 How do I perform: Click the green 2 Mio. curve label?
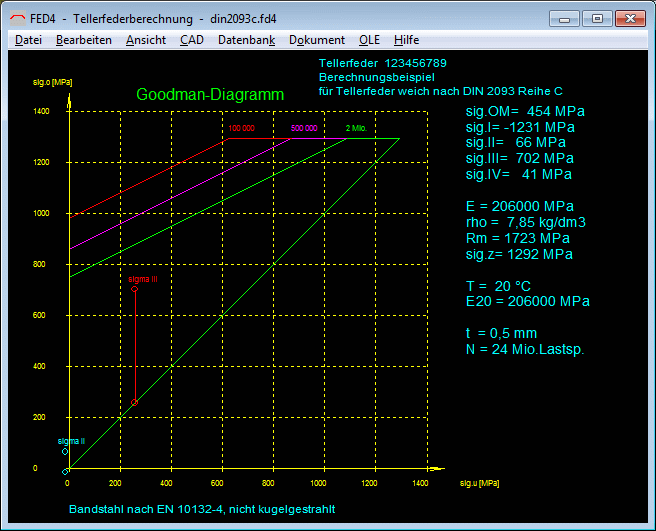click(x=355, y=129)
